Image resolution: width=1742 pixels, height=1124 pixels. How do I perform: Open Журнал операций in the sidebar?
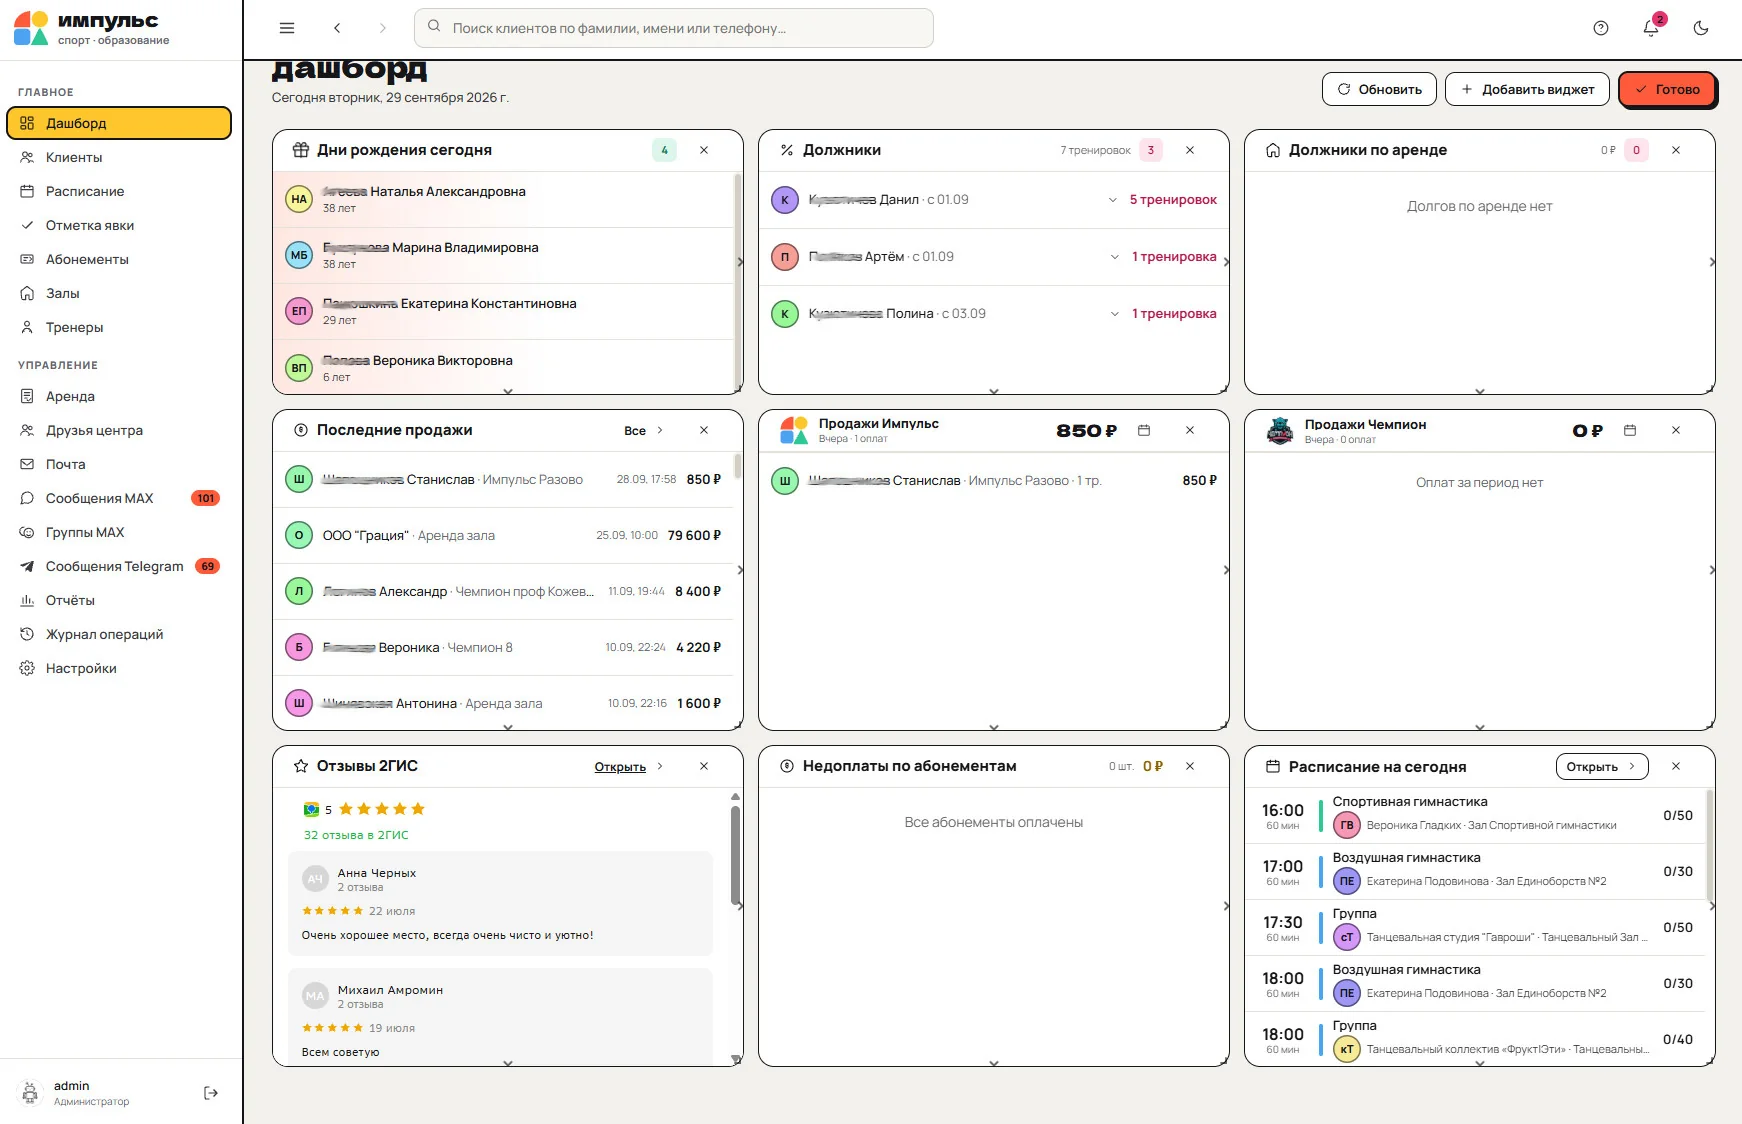coord(119,634)
